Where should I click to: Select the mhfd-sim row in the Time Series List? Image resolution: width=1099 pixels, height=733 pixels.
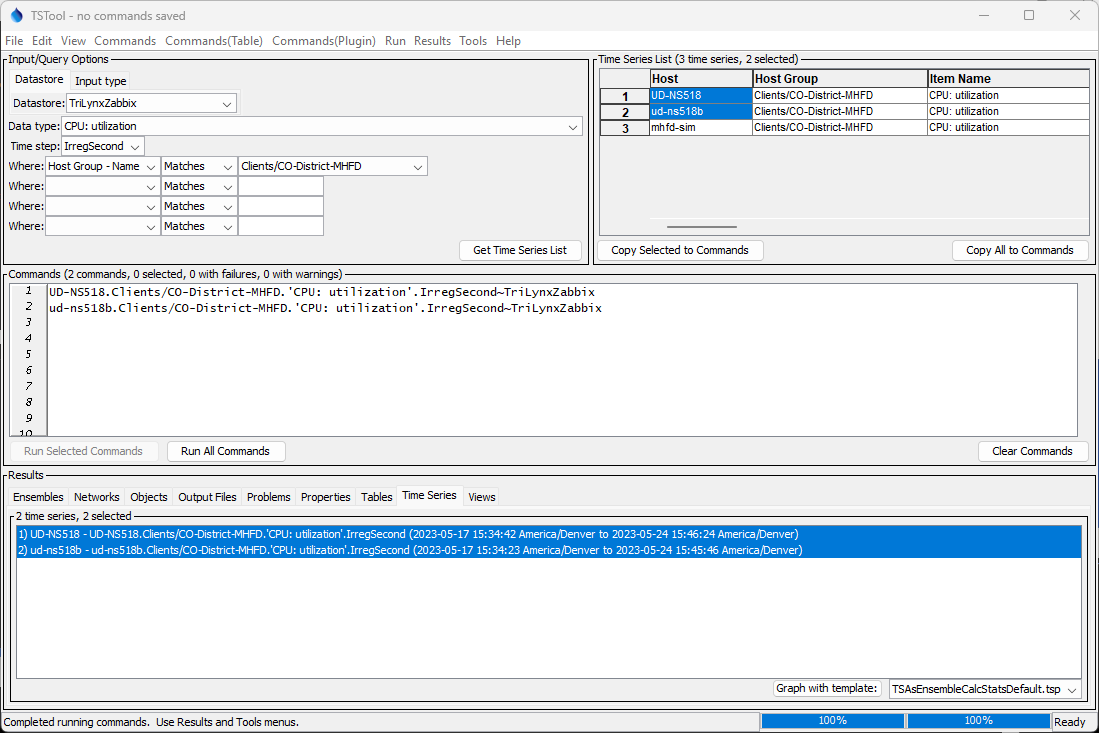coord(700,127)
